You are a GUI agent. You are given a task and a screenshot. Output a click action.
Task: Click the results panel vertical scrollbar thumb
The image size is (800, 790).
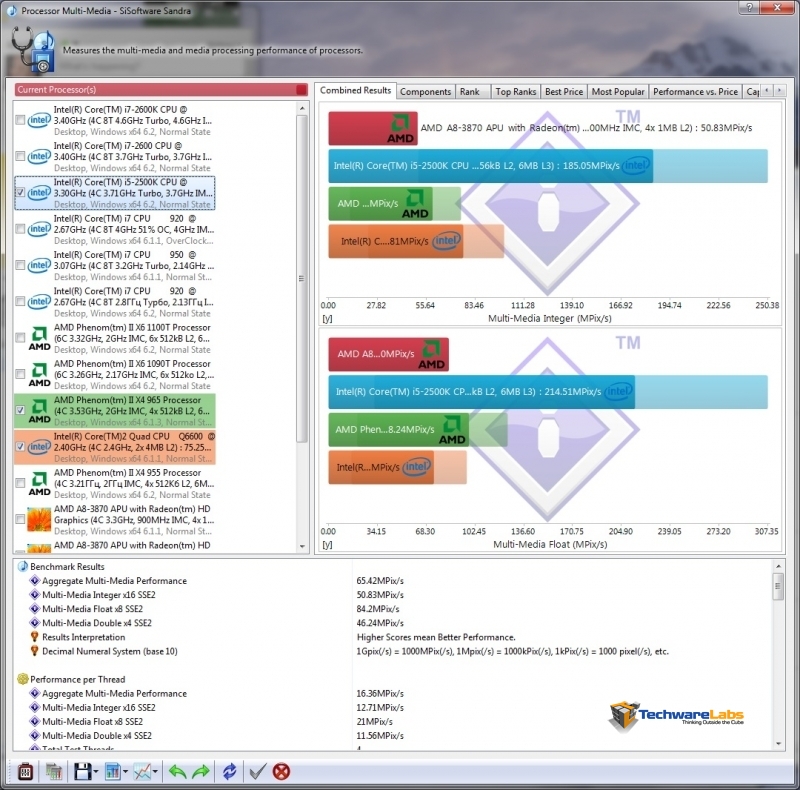pos(778,586)
